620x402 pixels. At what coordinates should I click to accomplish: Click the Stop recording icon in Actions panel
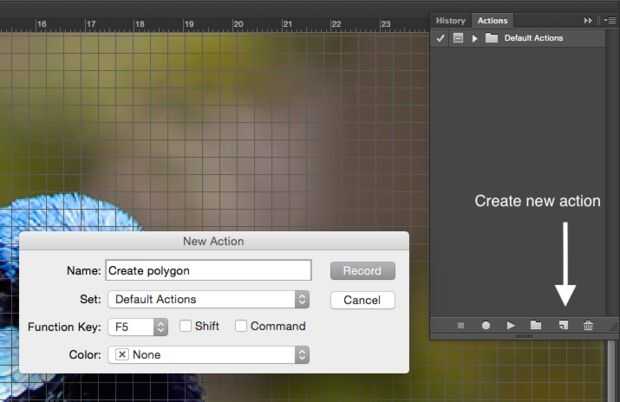461,325
